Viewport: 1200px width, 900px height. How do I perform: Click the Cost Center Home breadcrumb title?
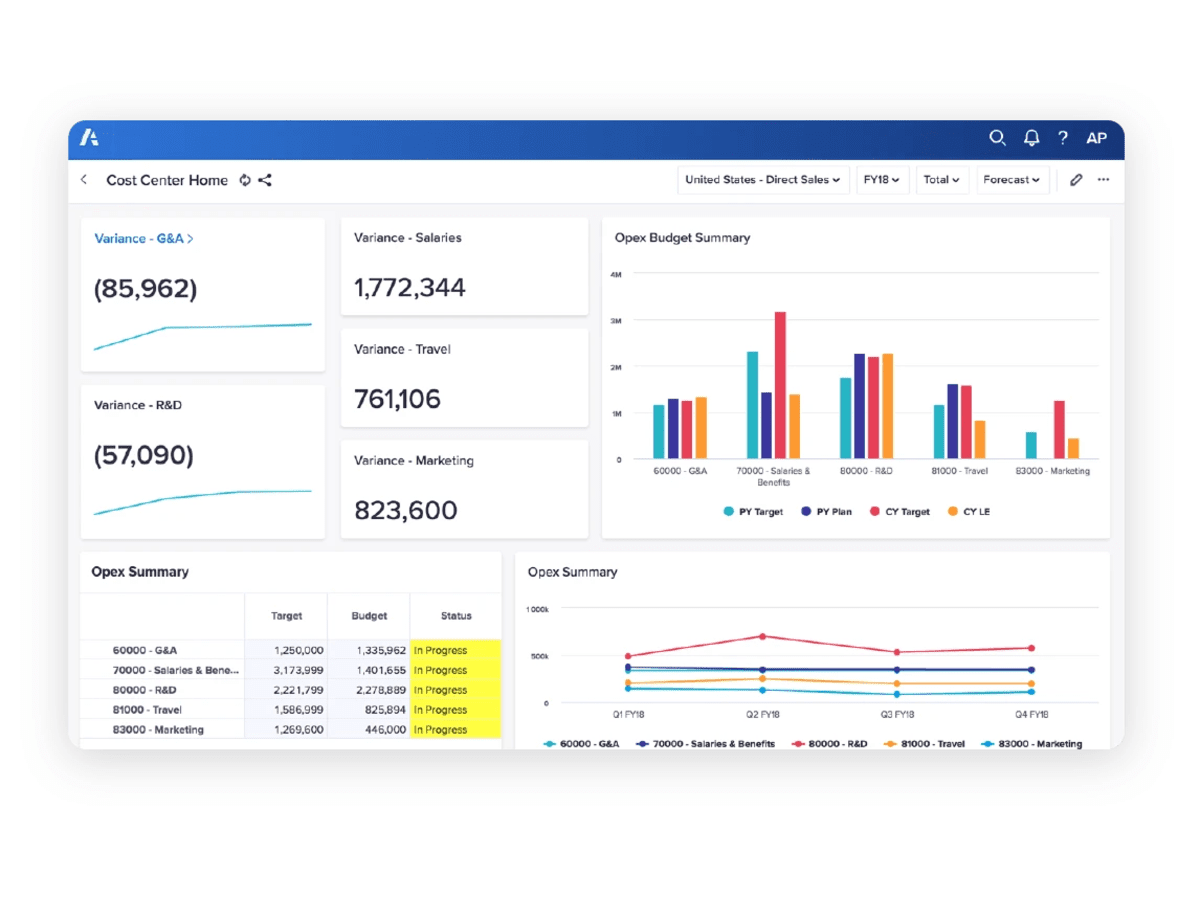click(167, 180)
